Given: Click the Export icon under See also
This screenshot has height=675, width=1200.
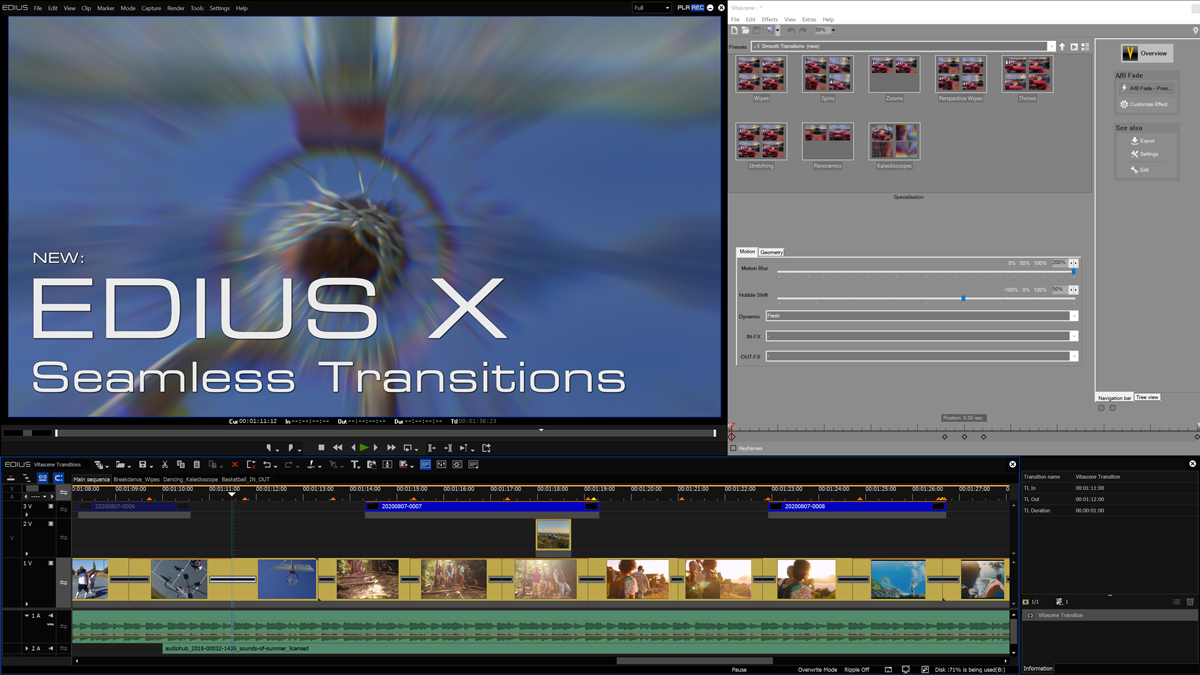Looking at the screenshot, I should pos(1135,141).
